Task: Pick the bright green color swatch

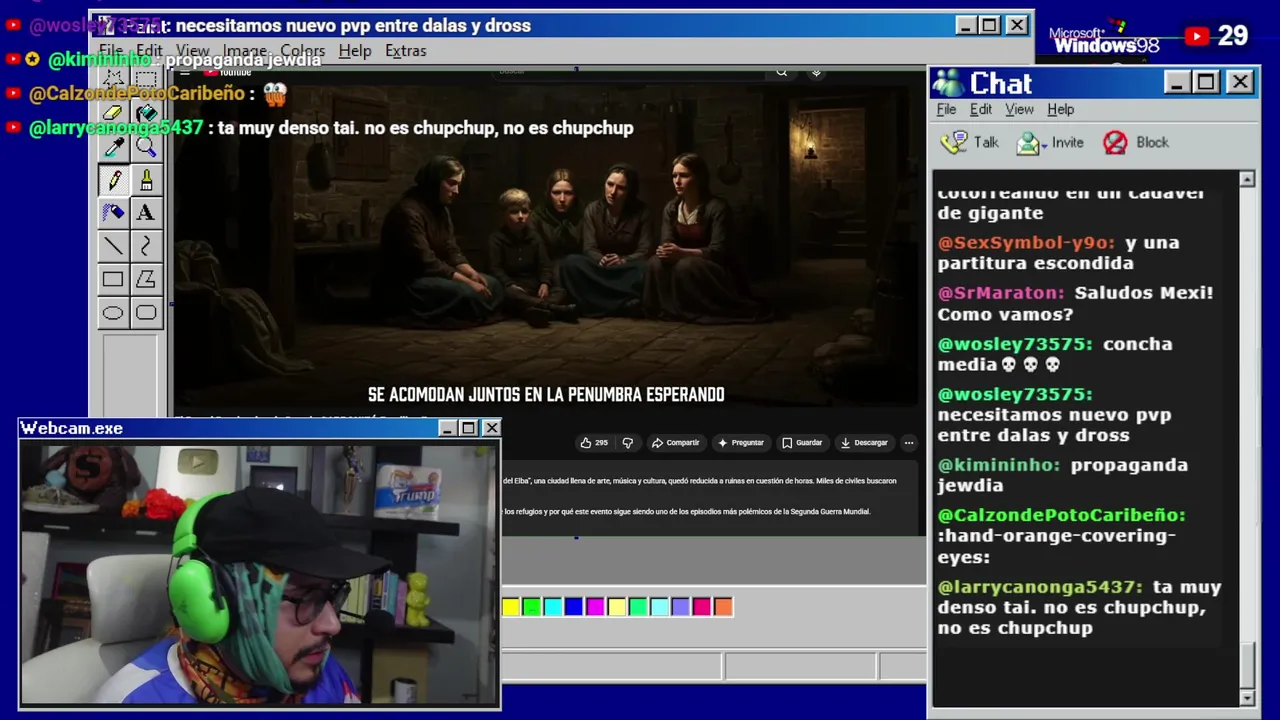Action: click(x=532, y=606)
